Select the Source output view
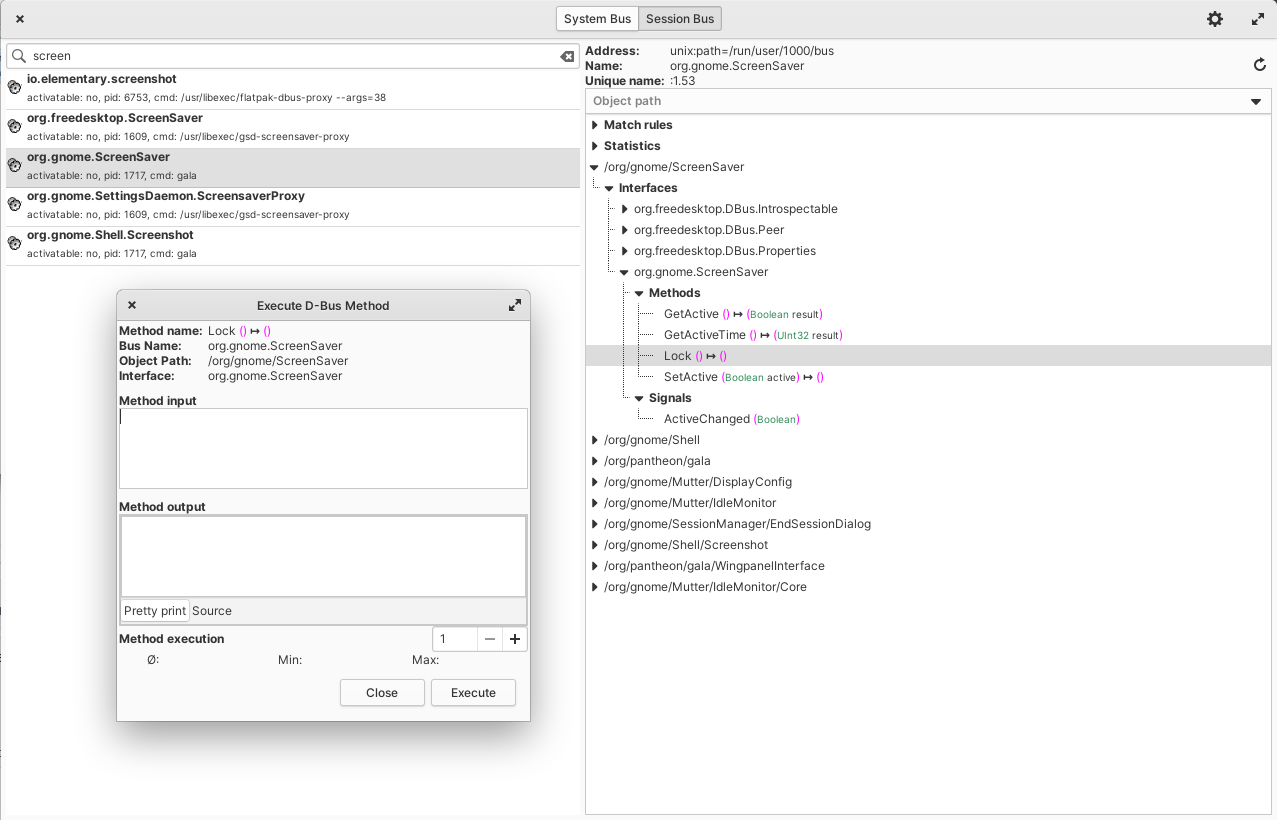Screen dimensions: 1277x820 point(212,611)
